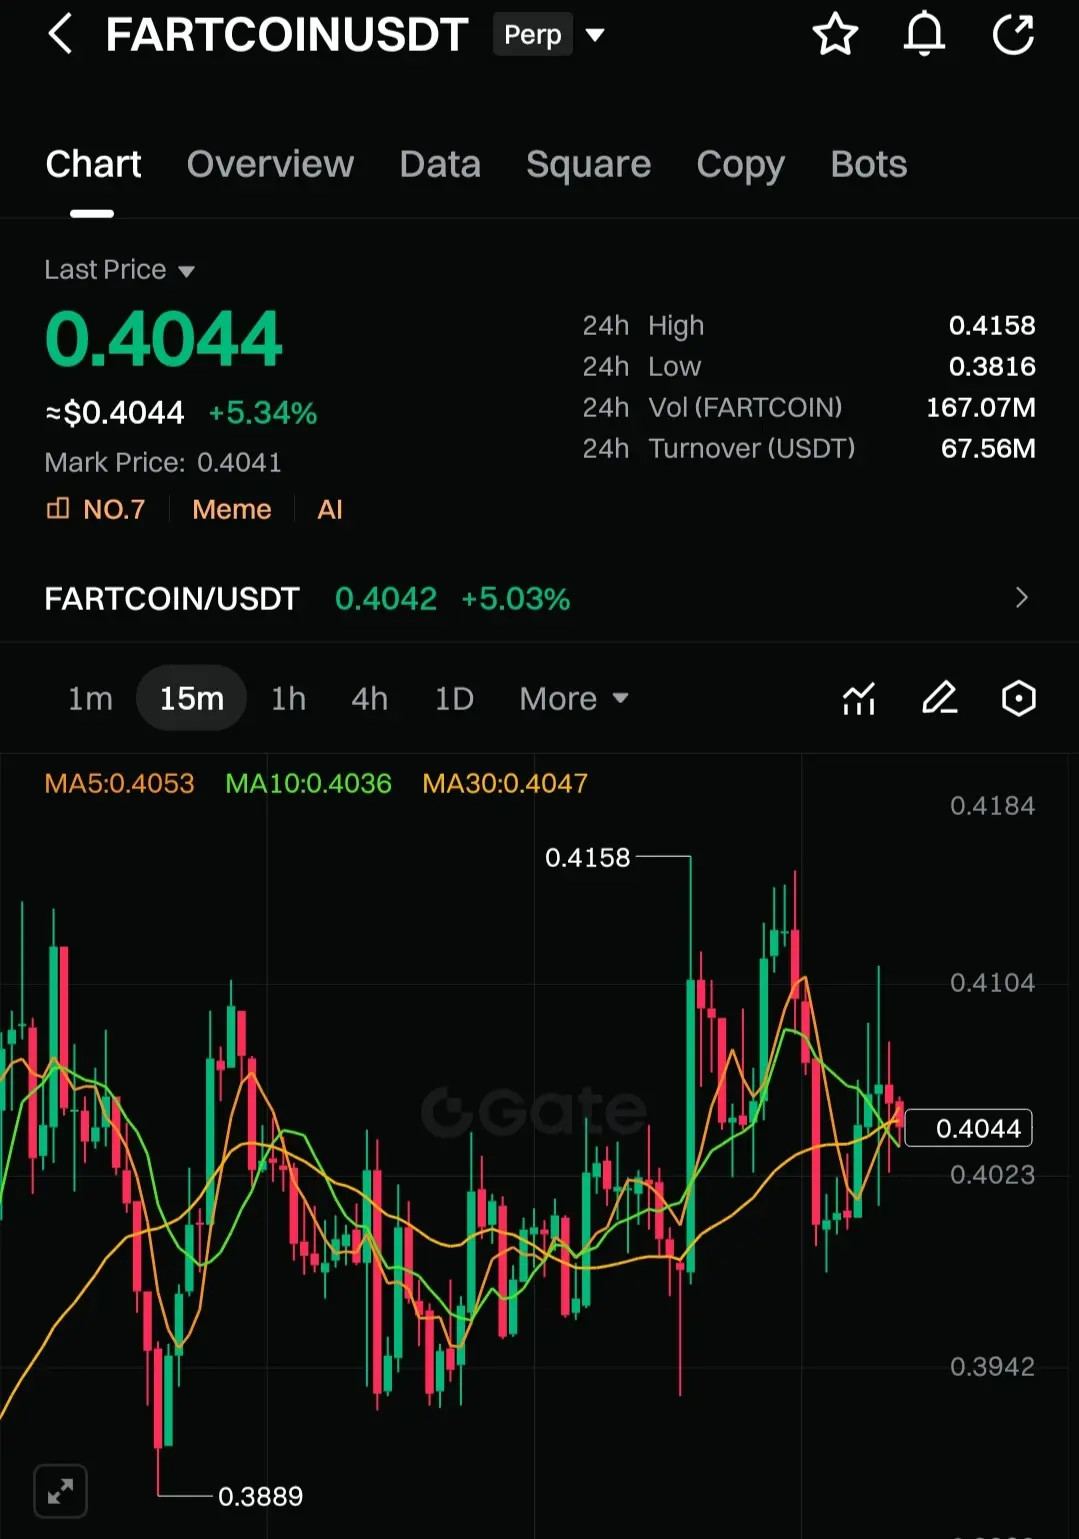This screenshot has height=1539, width=1079.
Task: Expand chart to fullscreen
Action: (60, 1491)
